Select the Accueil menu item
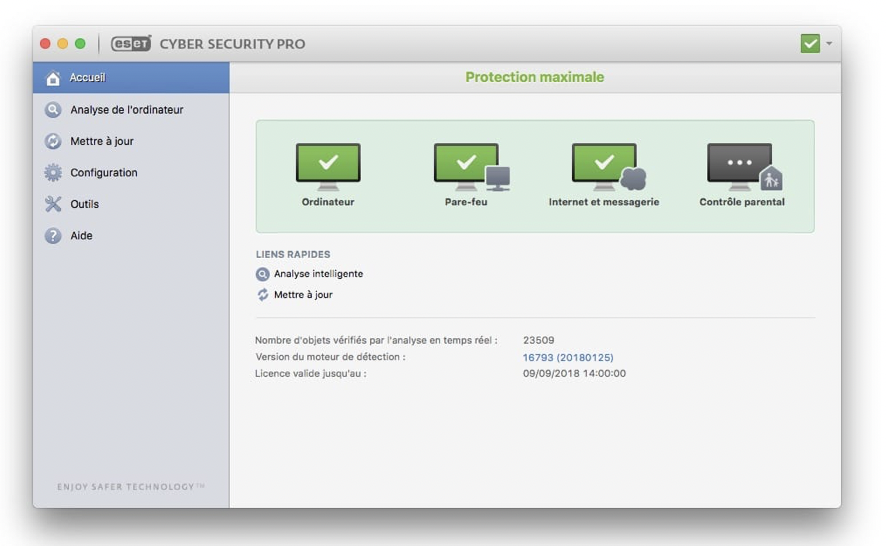Viewport: 886px width, 546px height. click(131, 77)
